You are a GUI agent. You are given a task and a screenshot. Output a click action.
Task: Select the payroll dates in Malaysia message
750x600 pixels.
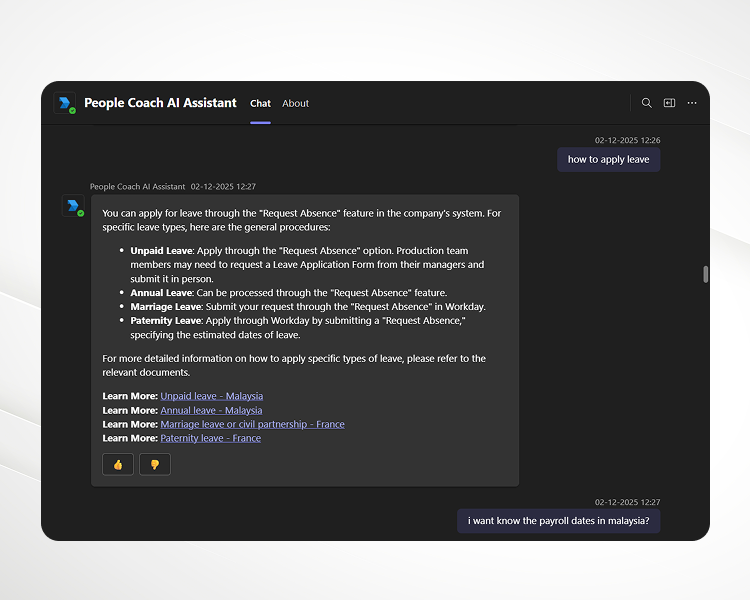[x=558, y=521]
